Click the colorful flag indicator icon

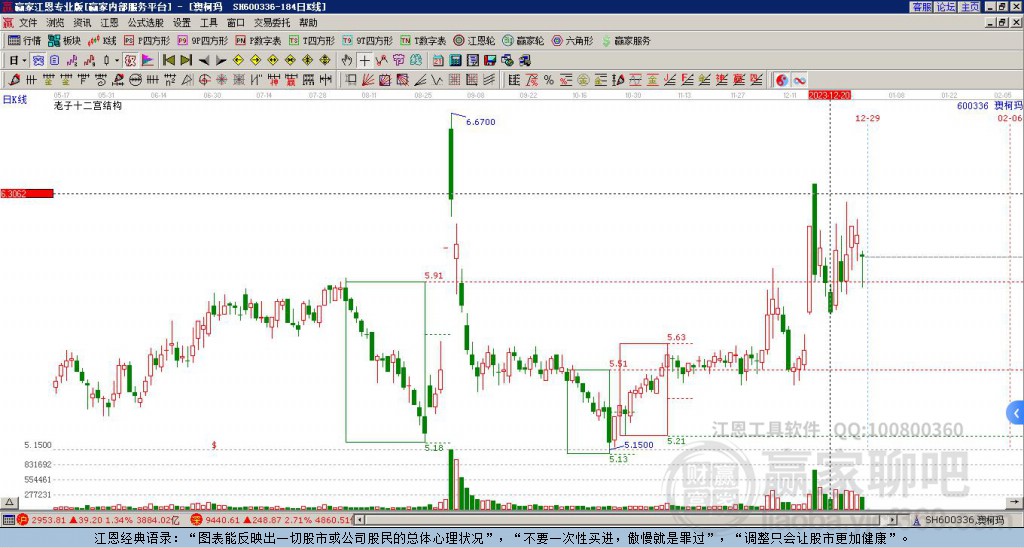click(147, 61)
